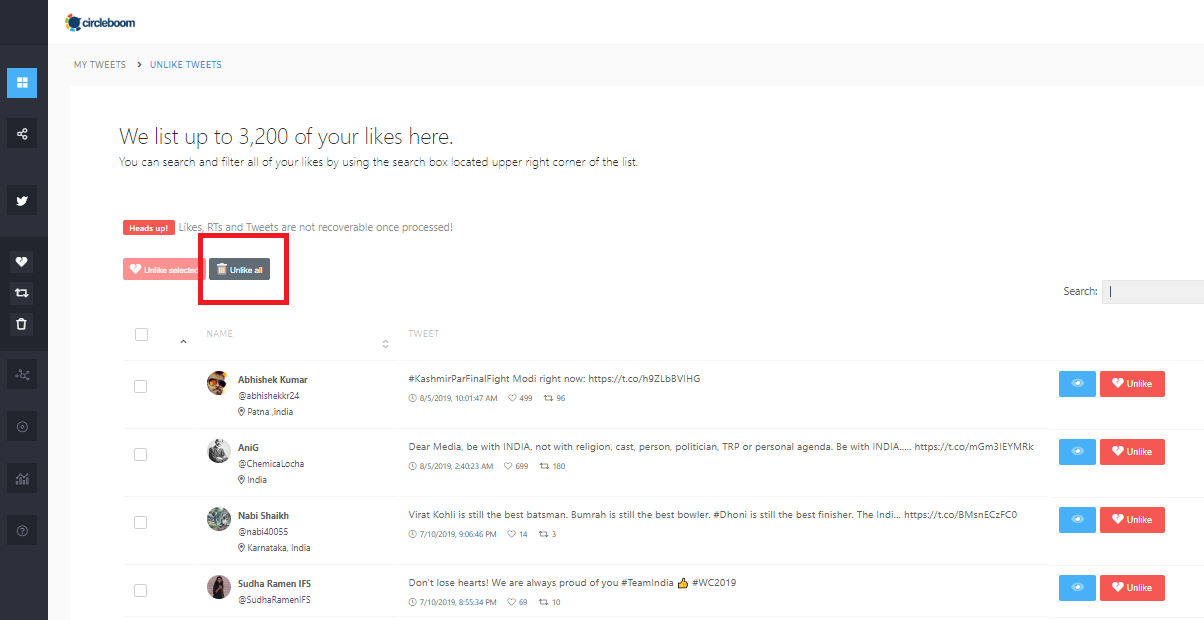The height and width of the screenshot is (620, 1204).
Task: Unlike Abhishek Kumar's tweet
Action: (1132, 384)
